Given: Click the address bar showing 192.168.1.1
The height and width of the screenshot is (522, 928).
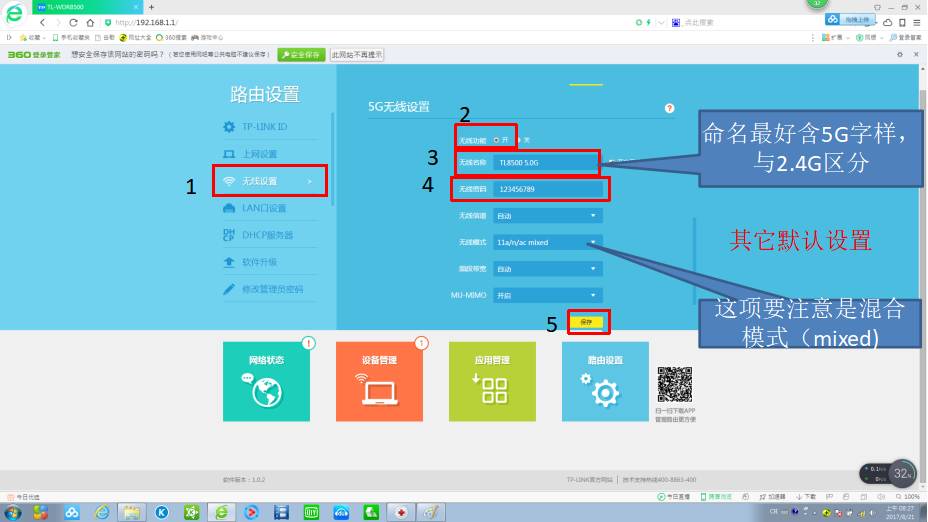Looking at the screenshot, I should point(367,22).
